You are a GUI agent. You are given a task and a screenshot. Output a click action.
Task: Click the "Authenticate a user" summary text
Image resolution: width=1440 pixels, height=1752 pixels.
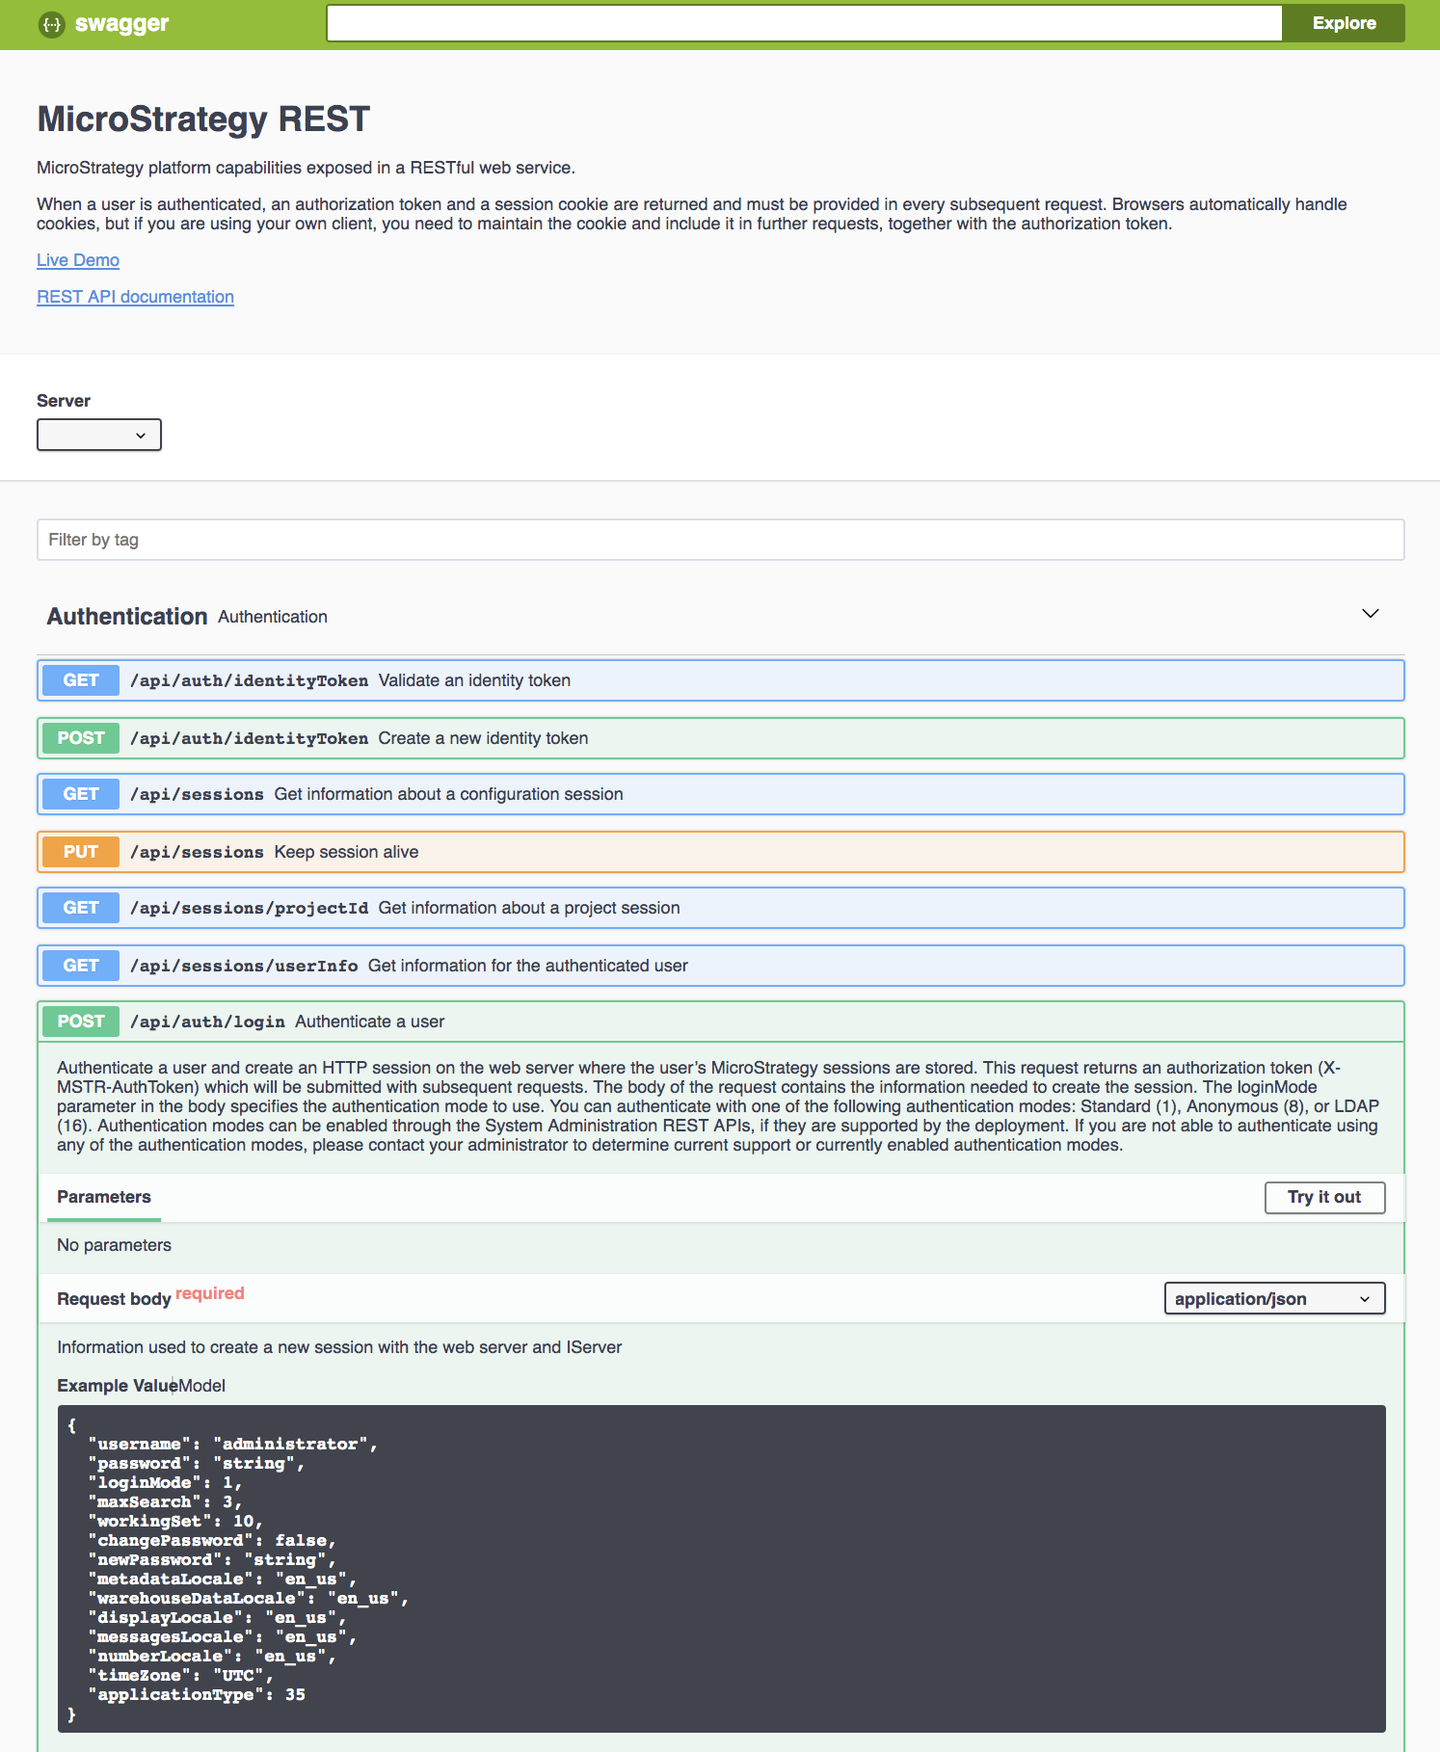[370, 1022]
